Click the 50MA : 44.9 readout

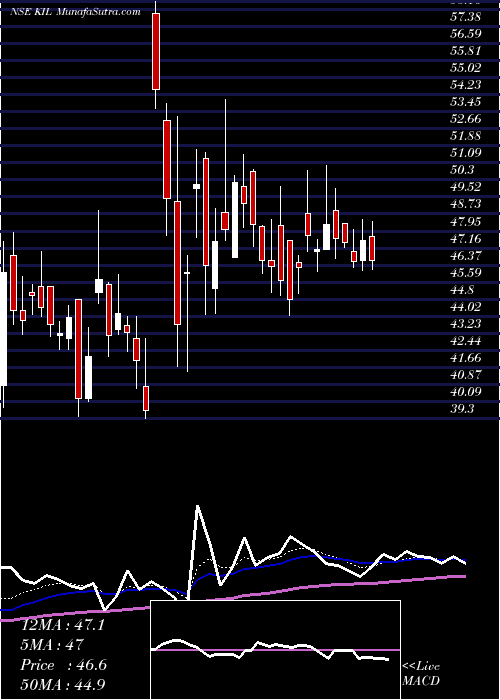(63, 684)
